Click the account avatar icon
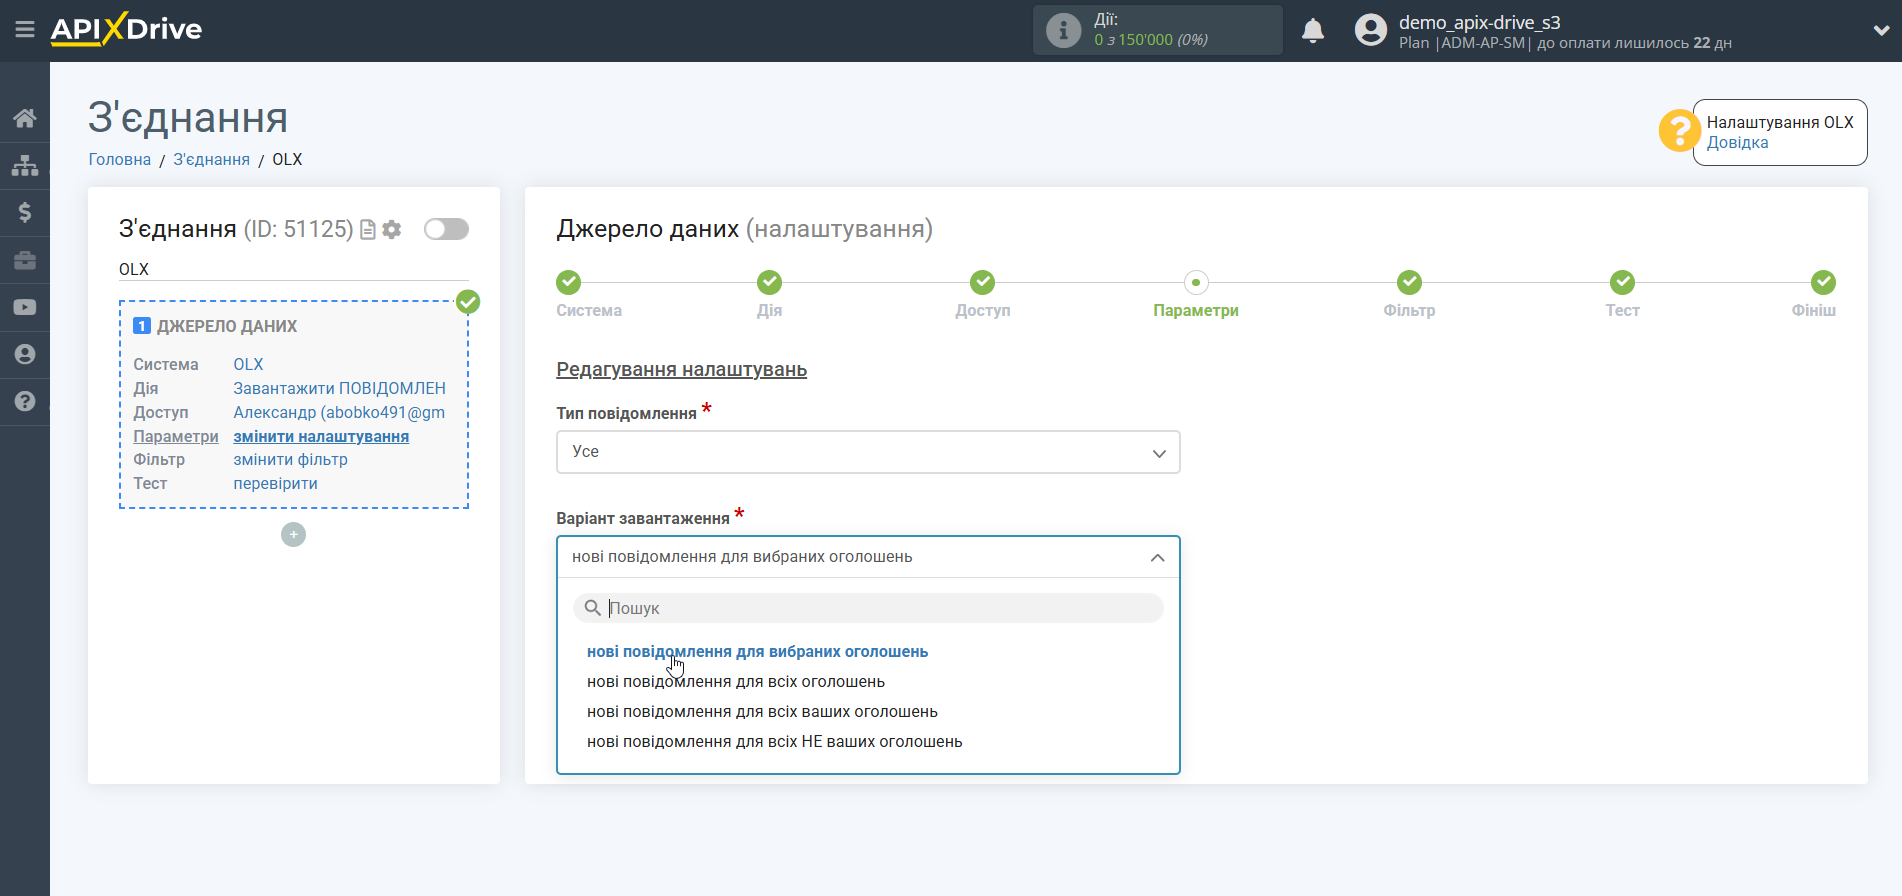Image resolution: width=1902 pixels, height=896 pixels. 1370,30
